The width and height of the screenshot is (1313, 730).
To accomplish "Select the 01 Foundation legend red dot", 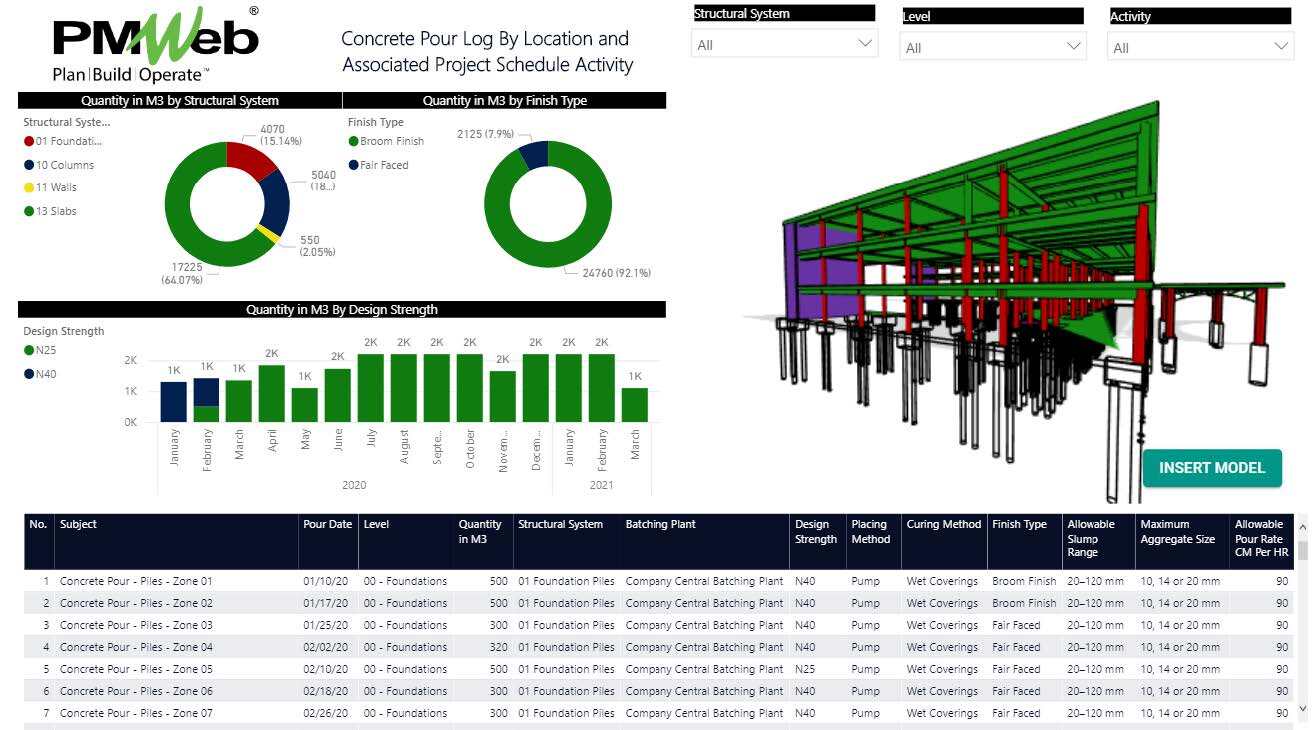I will pyautogui.click(x=29, y=141).
